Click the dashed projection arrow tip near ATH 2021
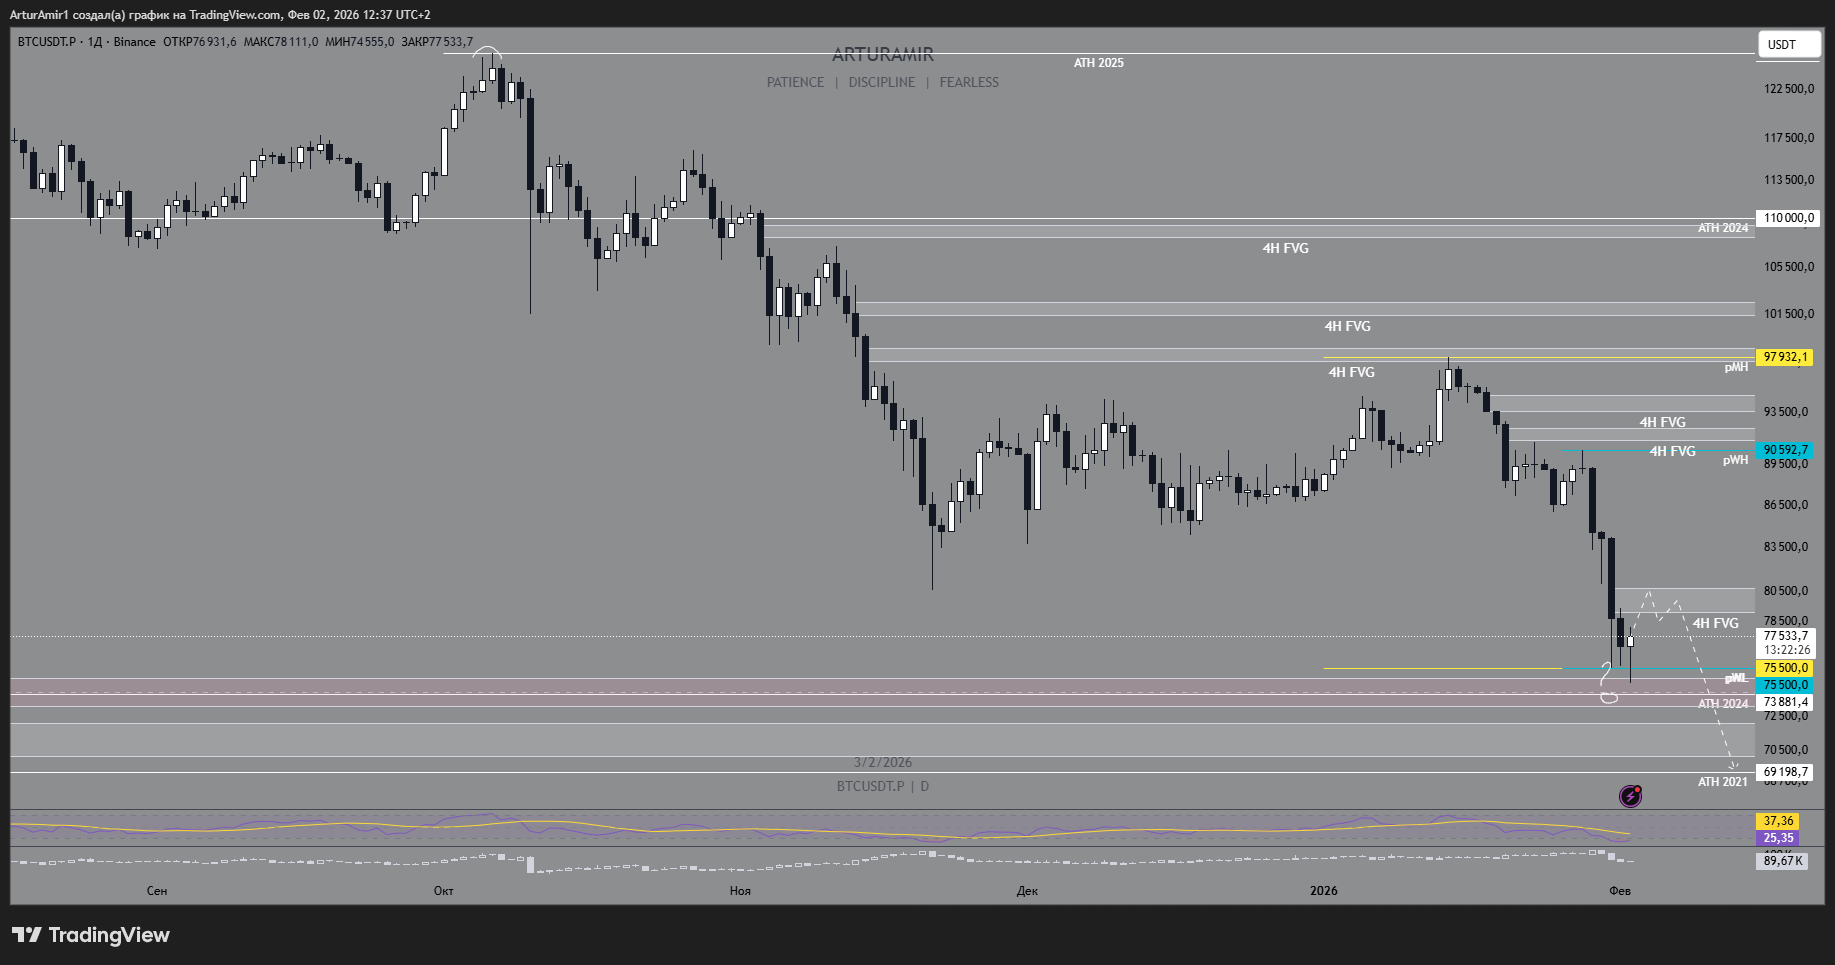 tap(1733, 765)
